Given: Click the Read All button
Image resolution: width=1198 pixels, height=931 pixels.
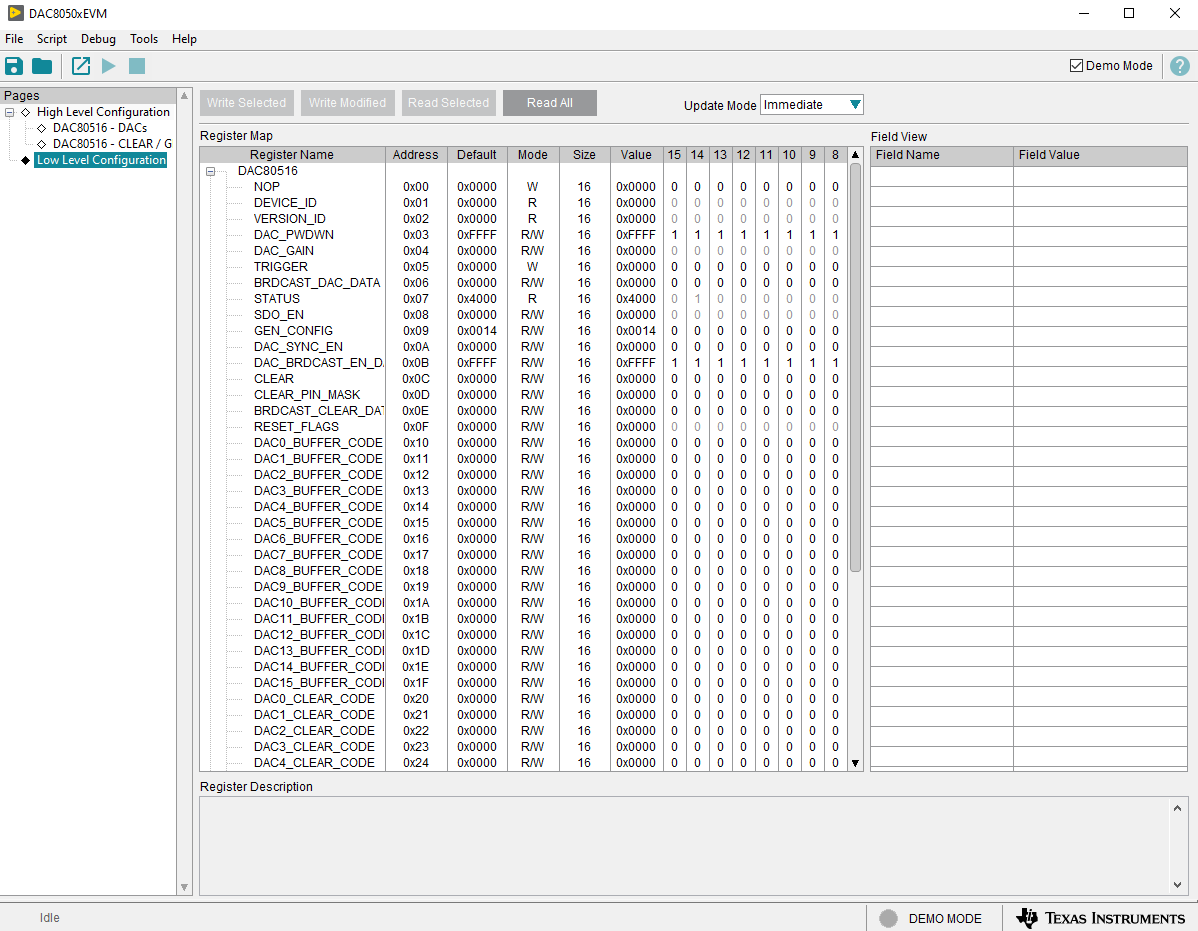Looking at the screenshot, I should point(549,102).
